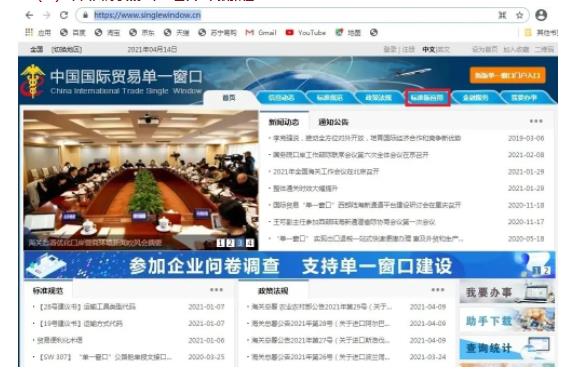
Task: Open the 其他书签 bookmarks folder
Action: coord(541,33)
